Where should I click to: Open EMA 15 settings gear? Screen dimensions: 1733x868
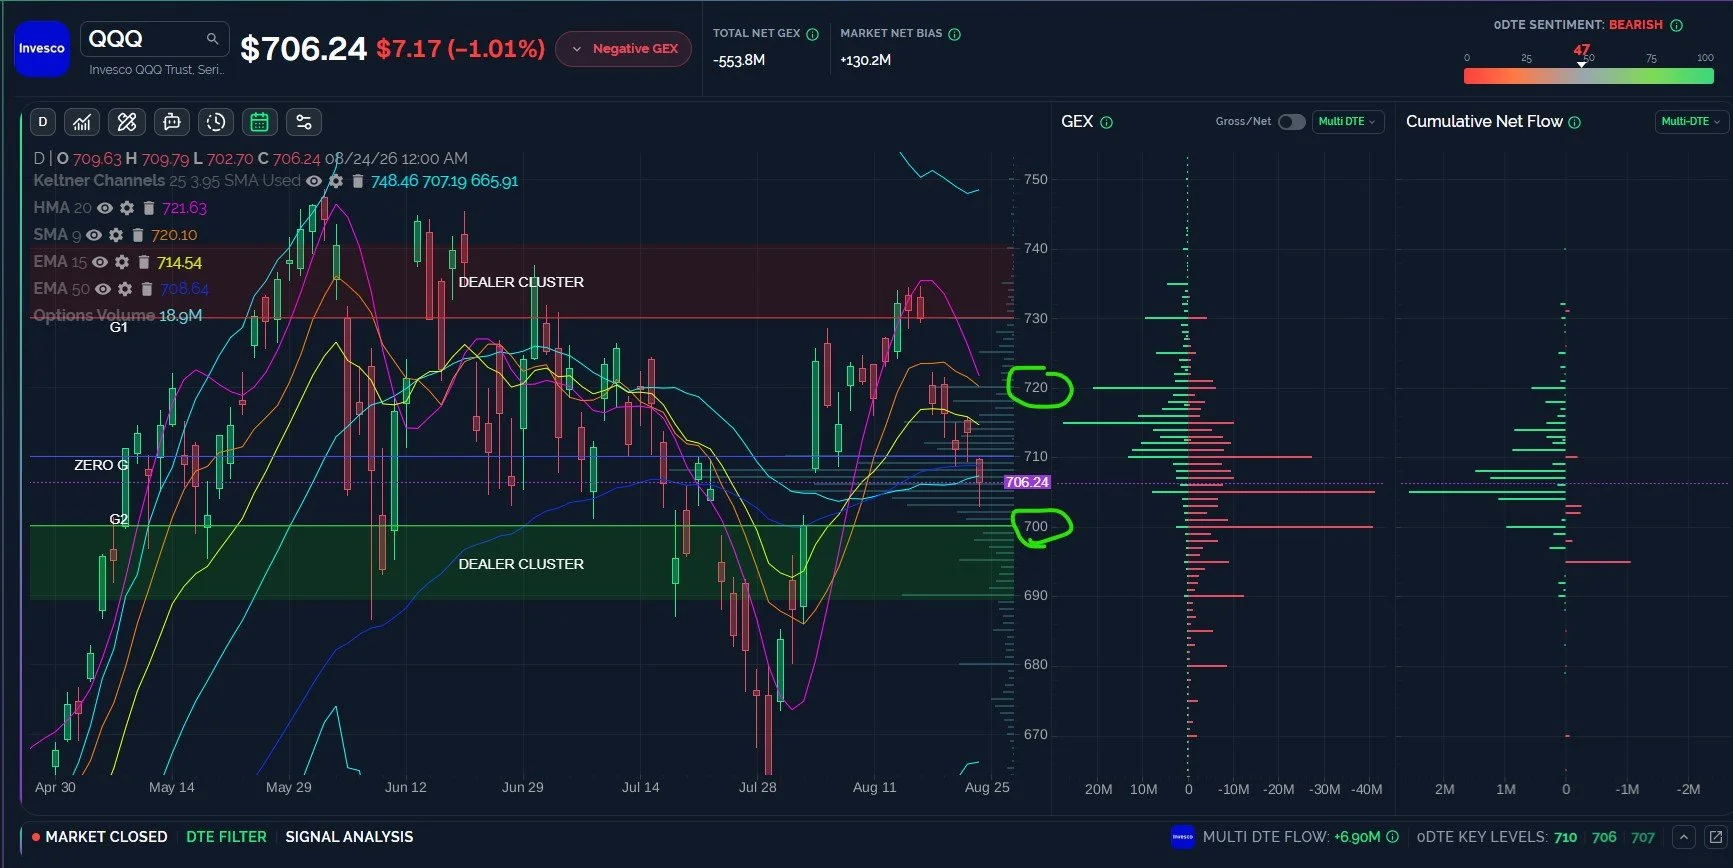pos(122,262)
